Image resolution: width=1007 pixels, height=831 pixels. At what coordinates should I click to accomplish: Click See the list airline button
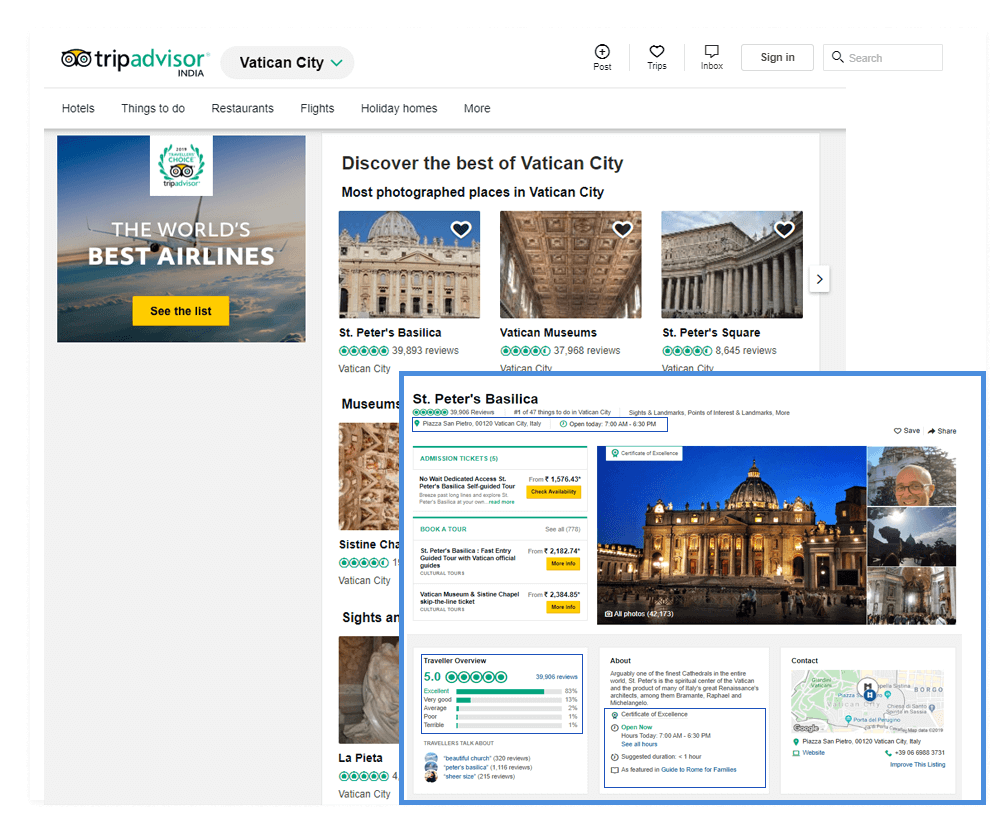[180, 311]
